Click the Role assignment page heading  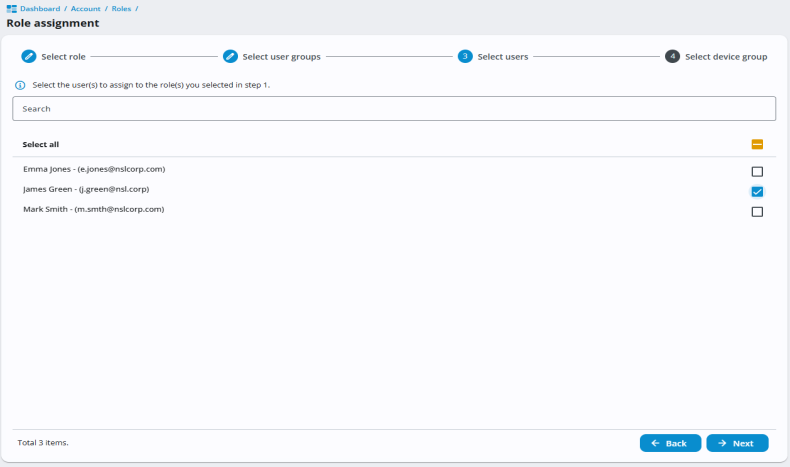click(53, 23)
